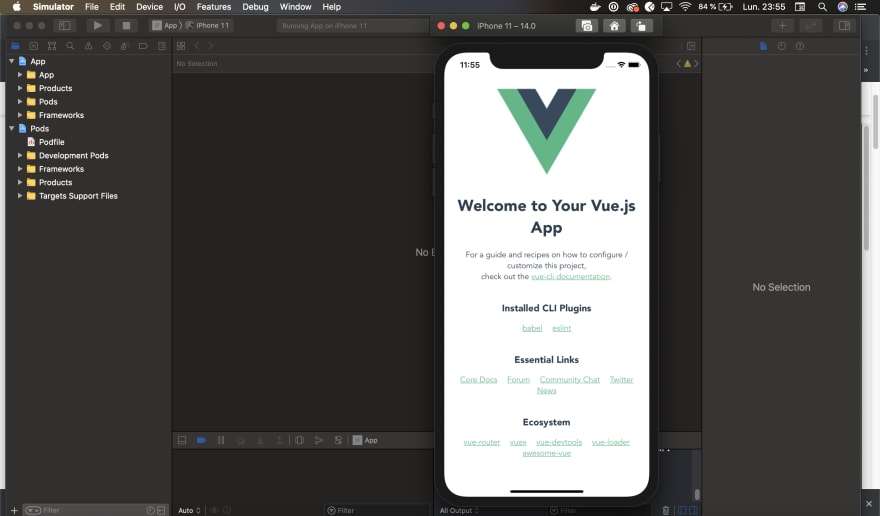Screen dimensions: 880x516
Task: Open the project navigator folder icon
Action: [x=15, y=46]
